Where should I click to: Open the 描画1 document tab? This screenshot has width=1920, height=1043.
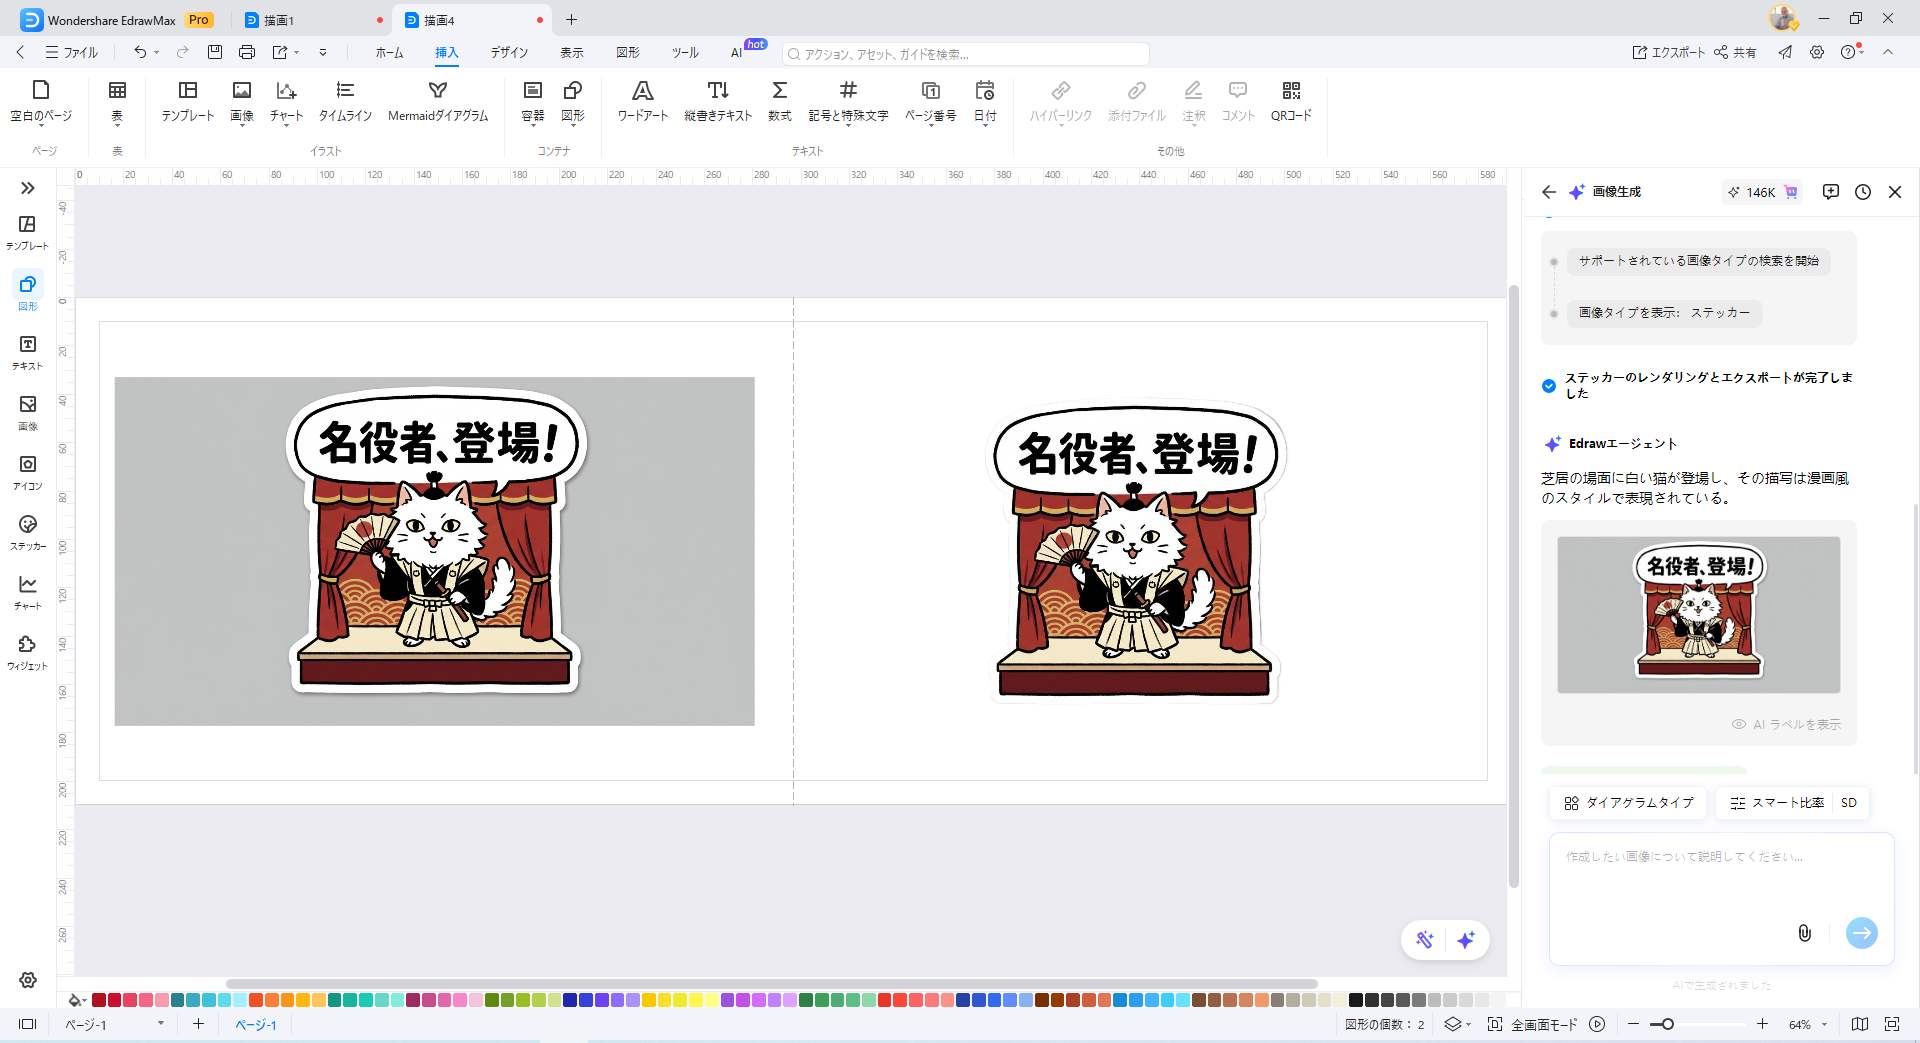[x=279, y=20]
